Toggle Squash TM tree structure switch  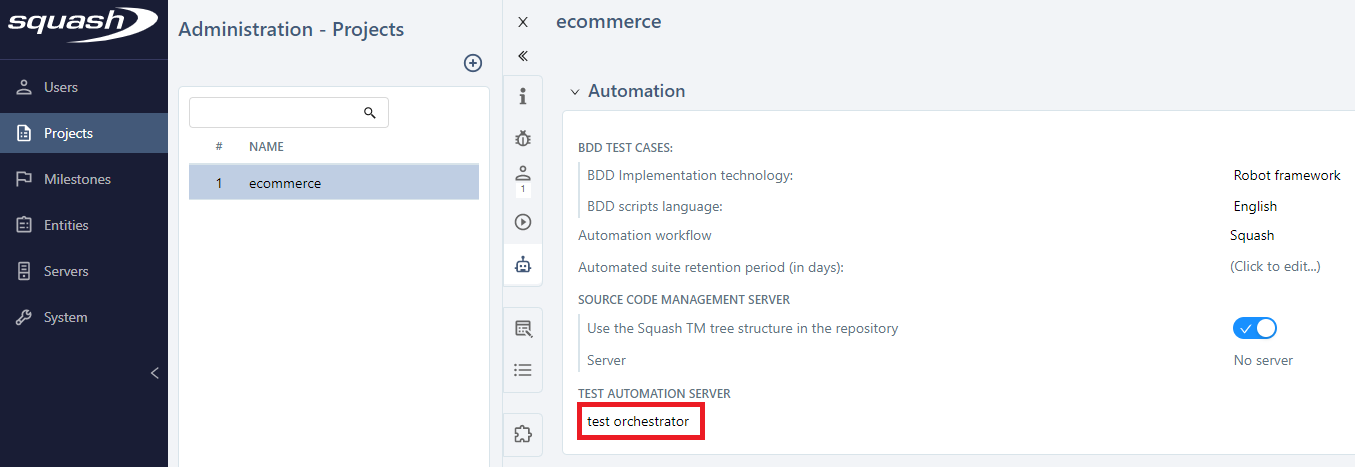pyautogui.click(x=1254, y=328)
